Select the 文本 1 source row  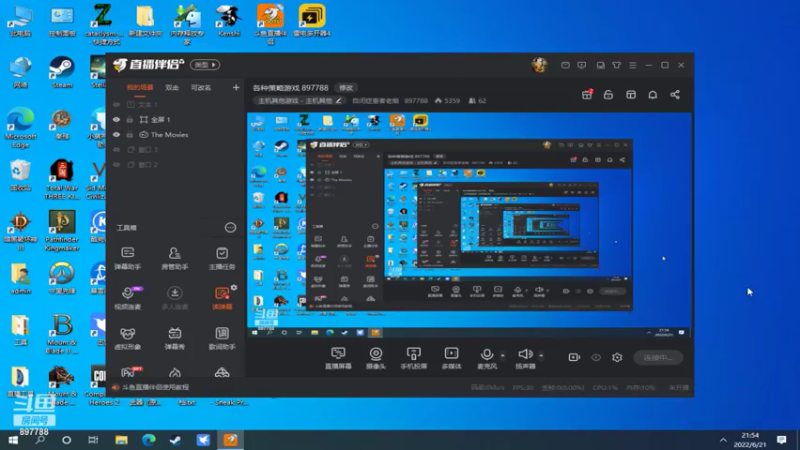tap(176, 105)
